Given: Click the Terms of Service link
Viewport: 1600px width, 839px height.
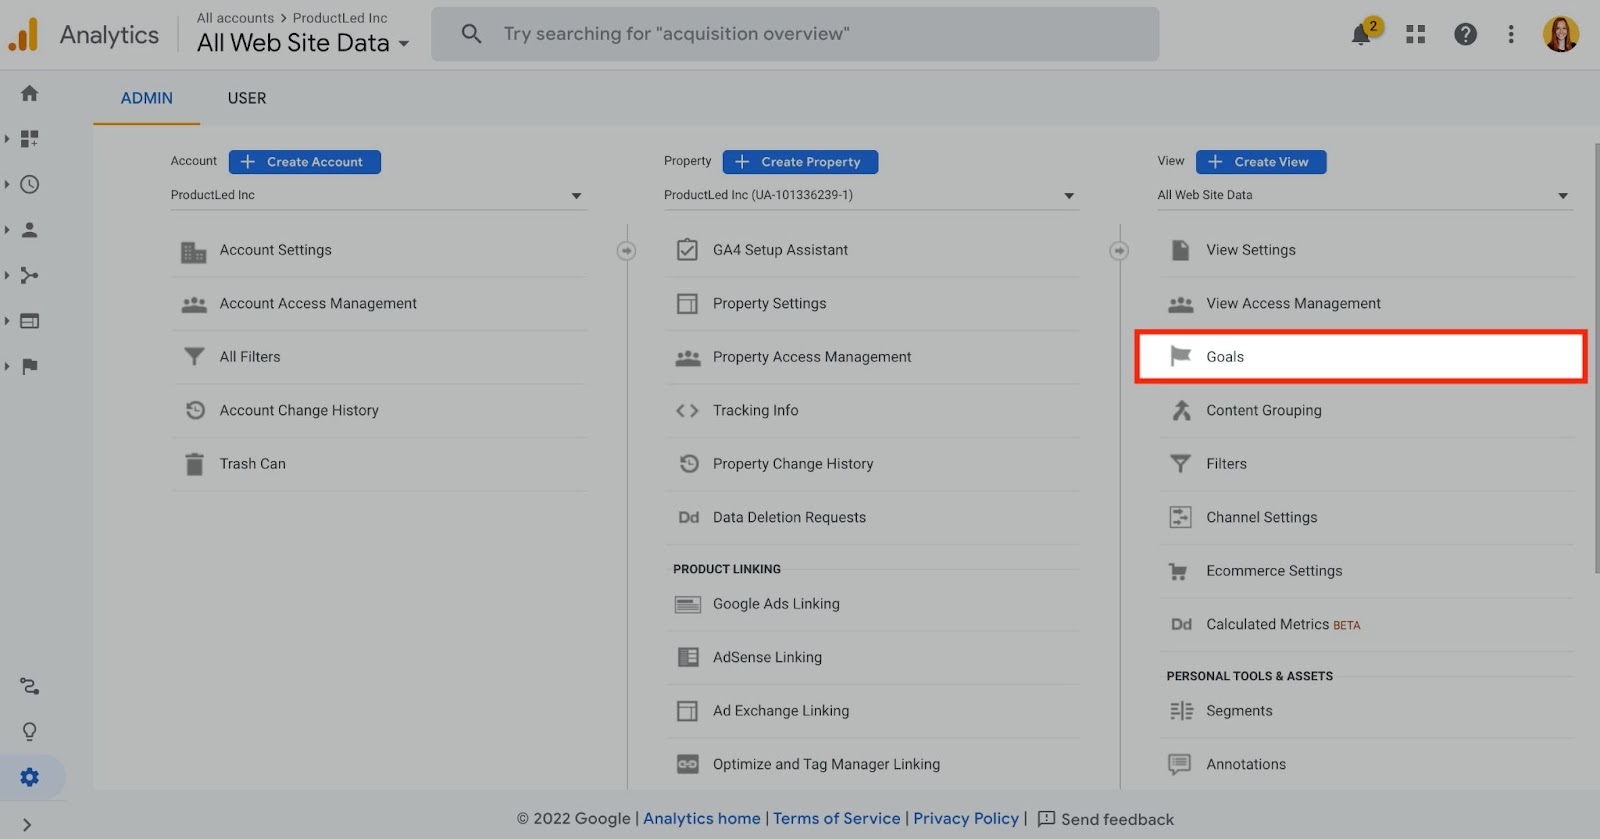Looking at the screenshot, I should (837, 819).
